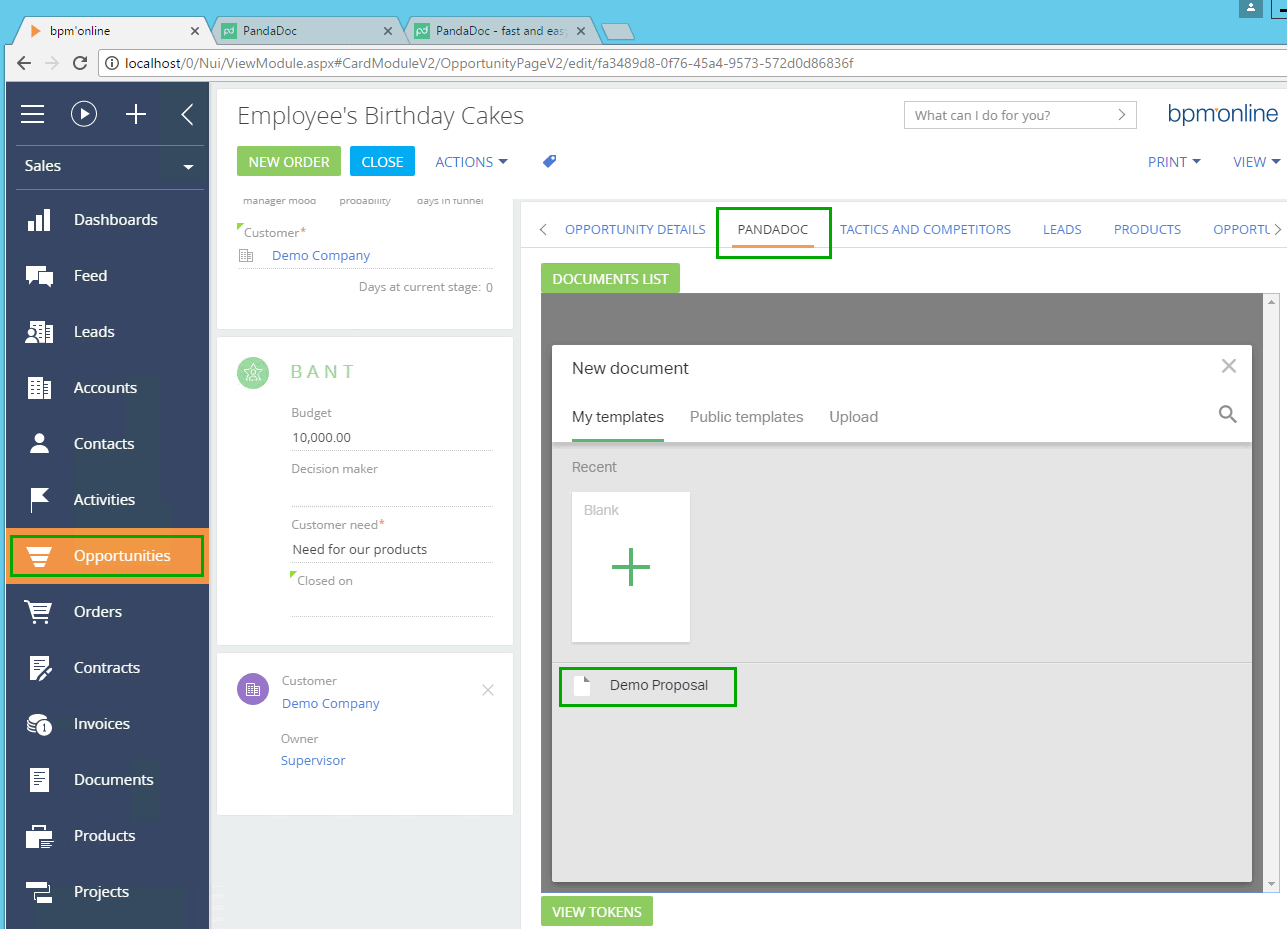Click the search icon in New document dialog

point(1228,414)
